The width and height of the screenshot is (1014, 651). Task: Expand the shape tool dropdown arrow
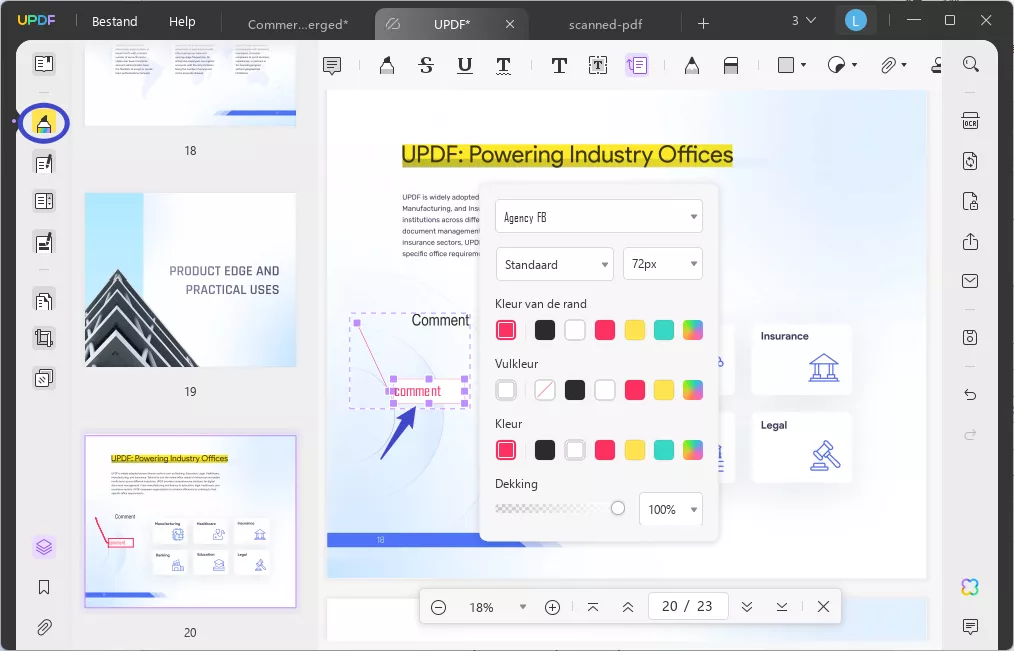[x=803, y=65]
